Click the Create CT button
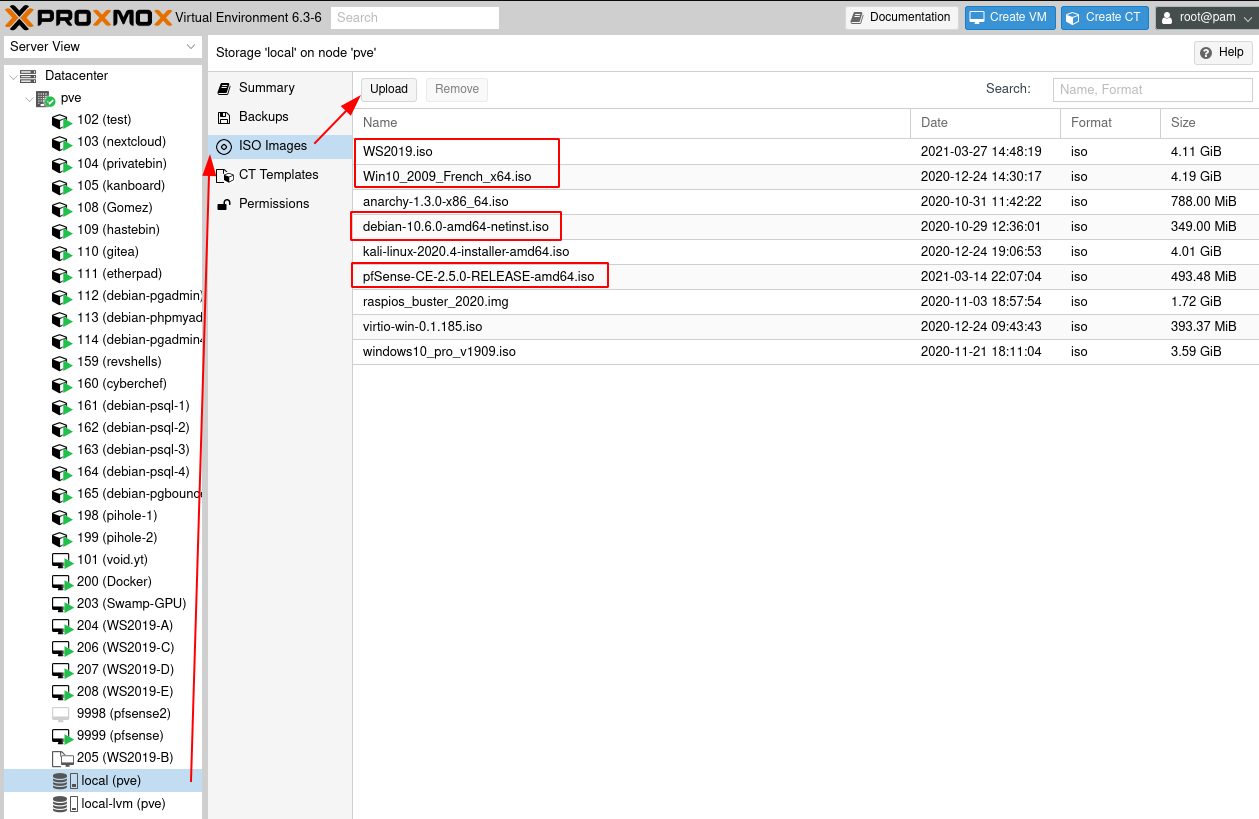The image size is (1259, 819). coord(1104,17)
